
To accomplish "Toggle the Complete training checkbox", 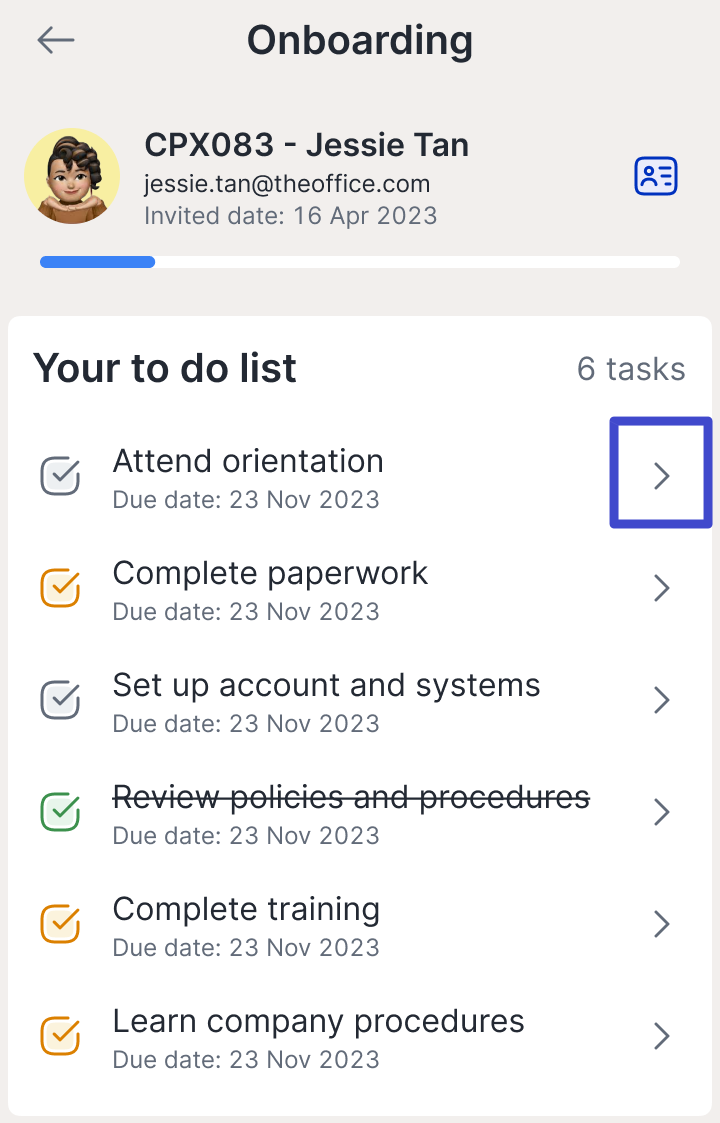I will pos(60,924).
